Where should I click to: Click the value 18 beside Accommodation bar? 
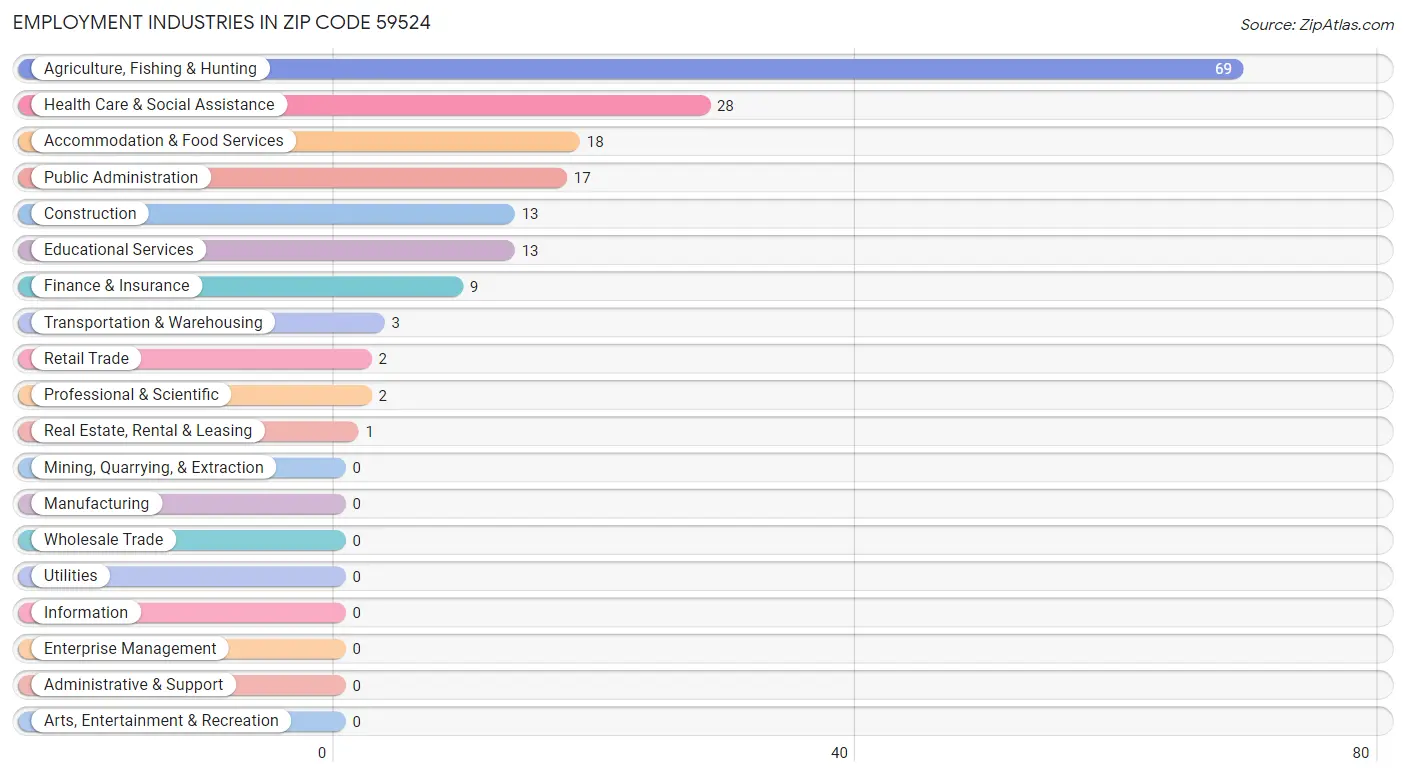[595, 142]
